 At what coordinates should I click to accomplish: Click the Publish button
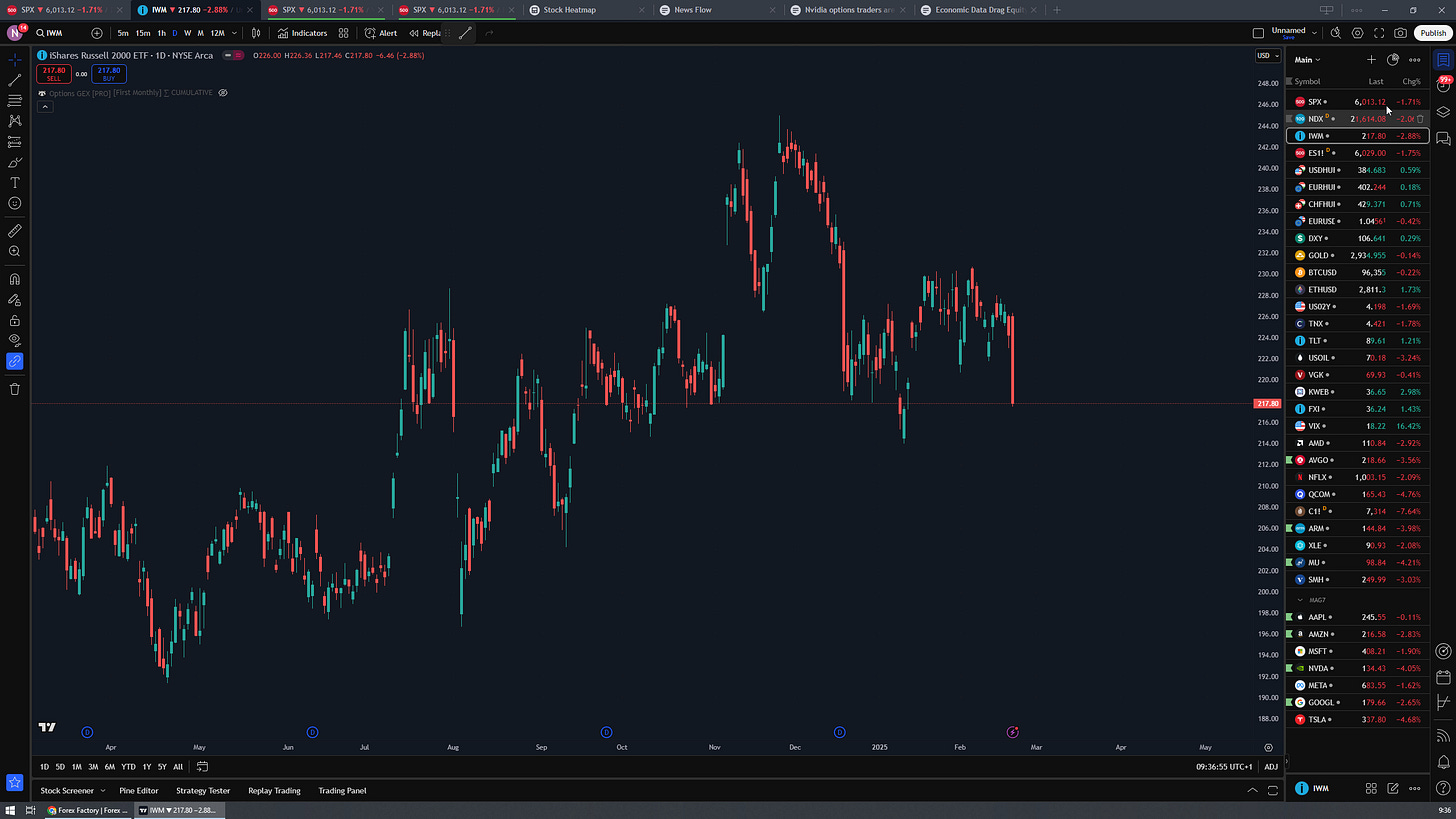pyautogui.click(x=1432, y=33)
